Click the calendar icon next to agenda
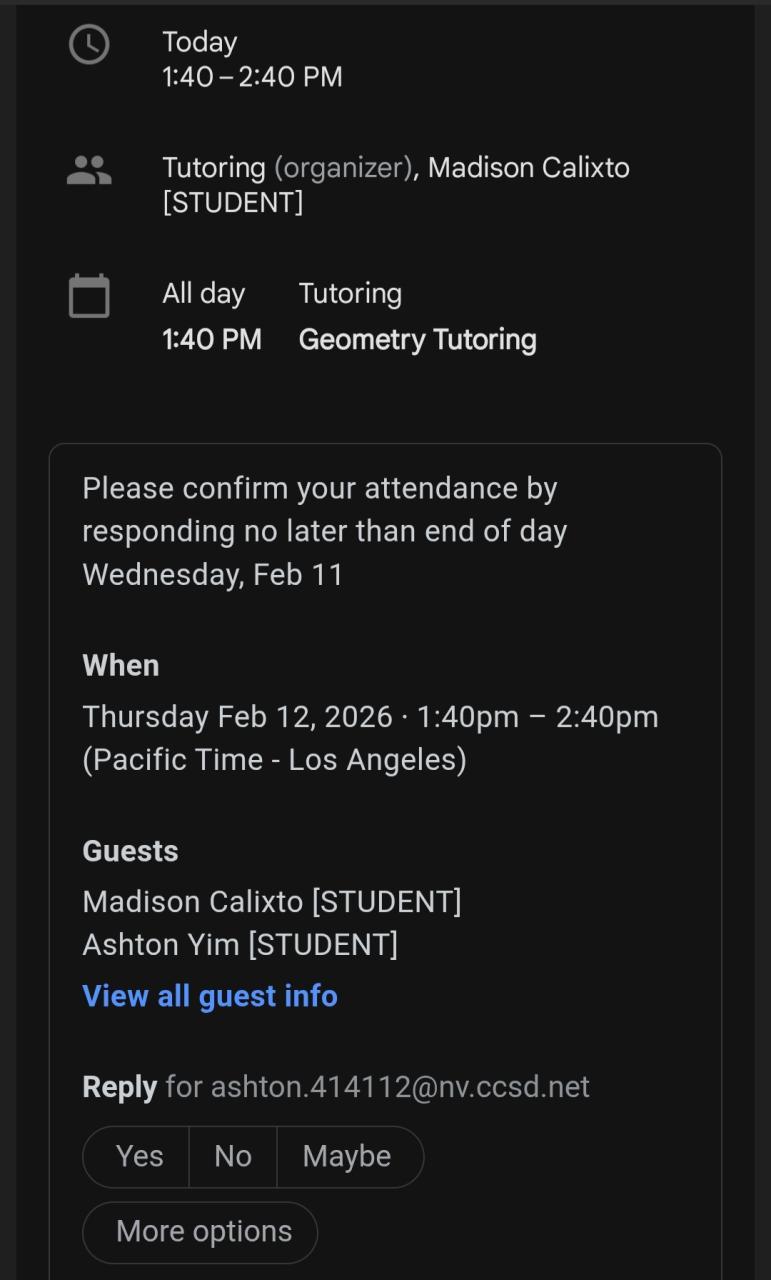 click(89, 296)
